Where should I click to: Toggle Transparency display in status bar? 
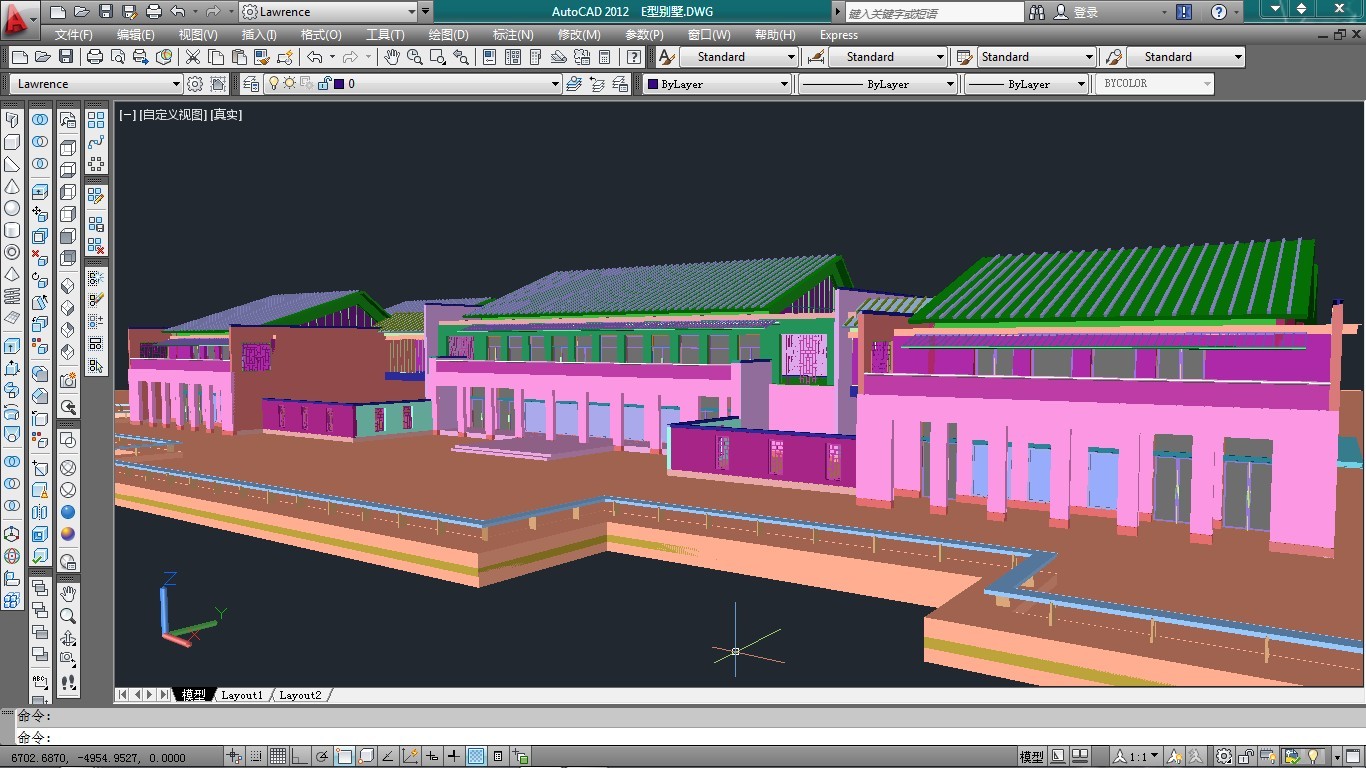click(x=476, y=757)
